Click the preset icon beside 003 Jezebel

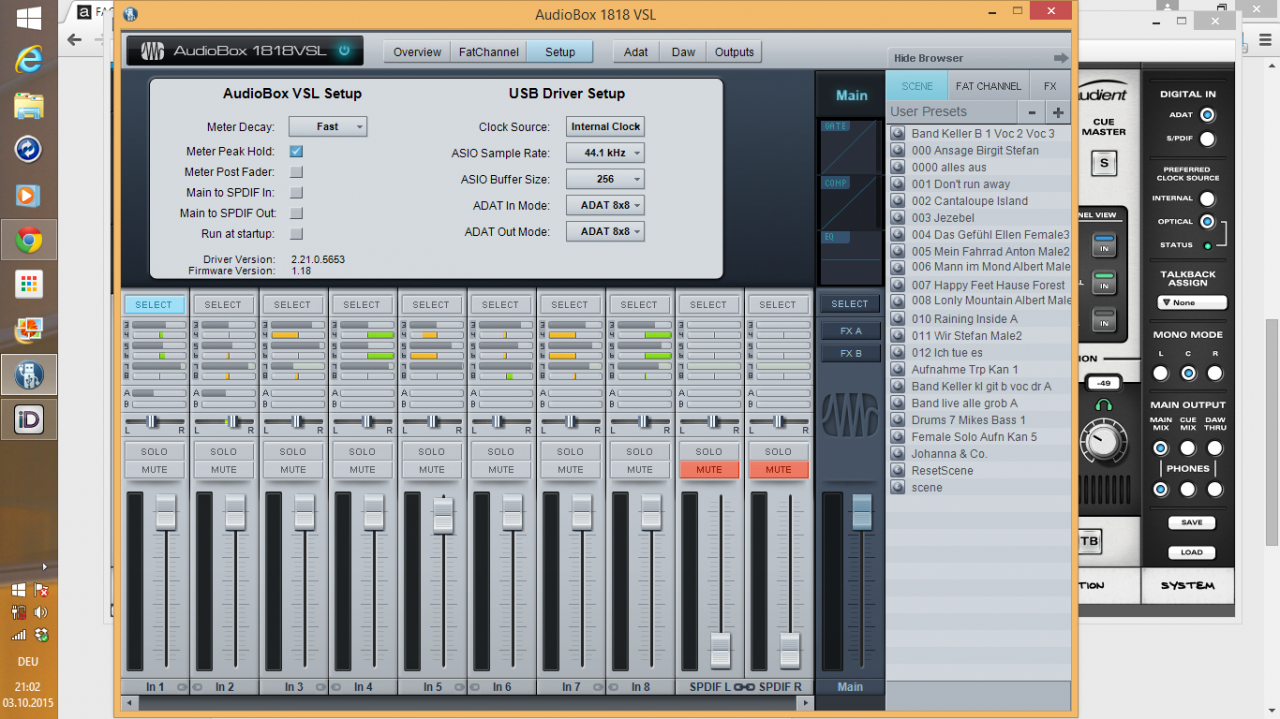898,218
